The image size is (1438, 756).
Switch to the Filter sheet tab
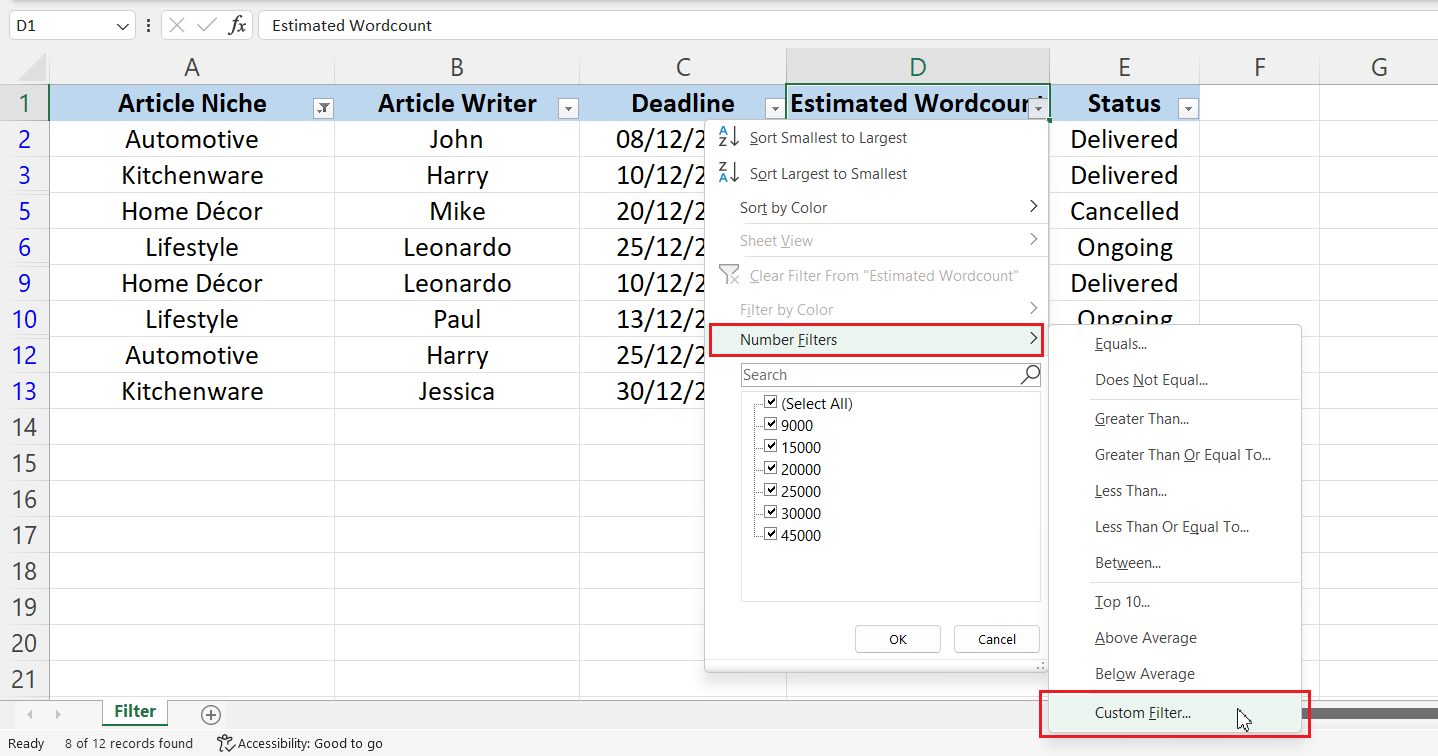(134, 712)
